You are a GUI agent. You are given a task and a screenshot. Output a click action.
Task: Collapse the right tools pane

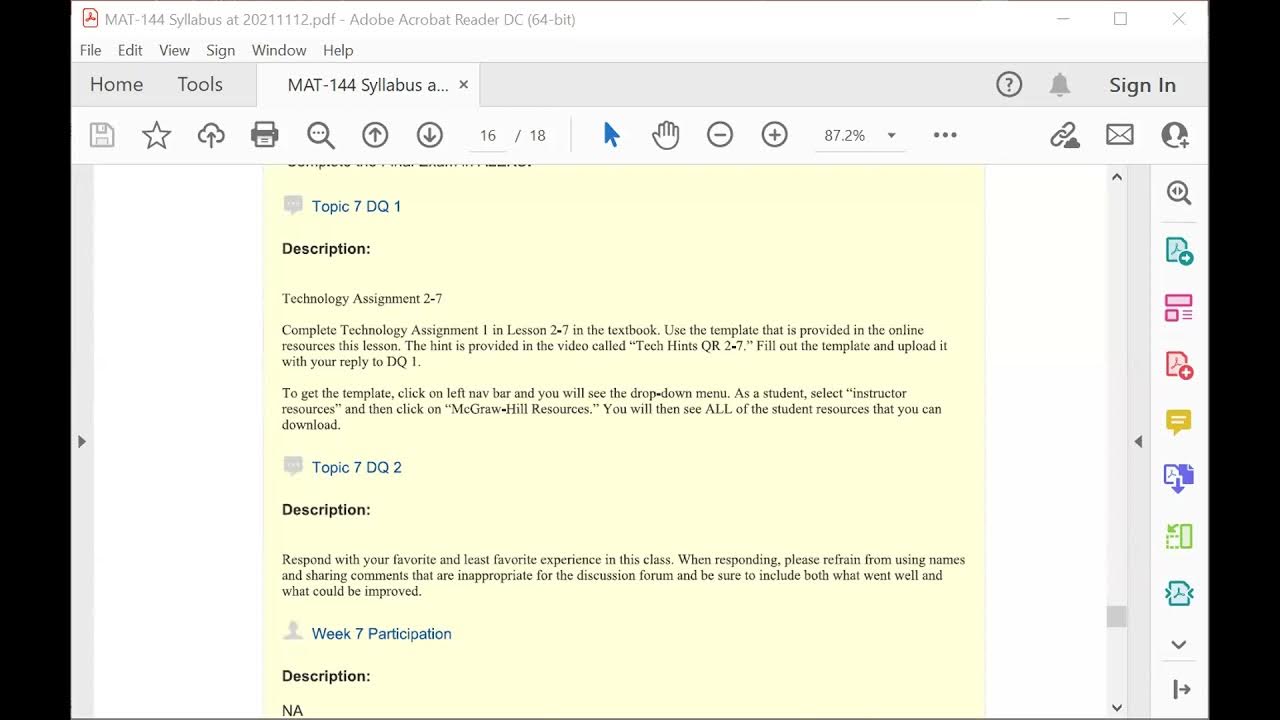(1137, 441)
